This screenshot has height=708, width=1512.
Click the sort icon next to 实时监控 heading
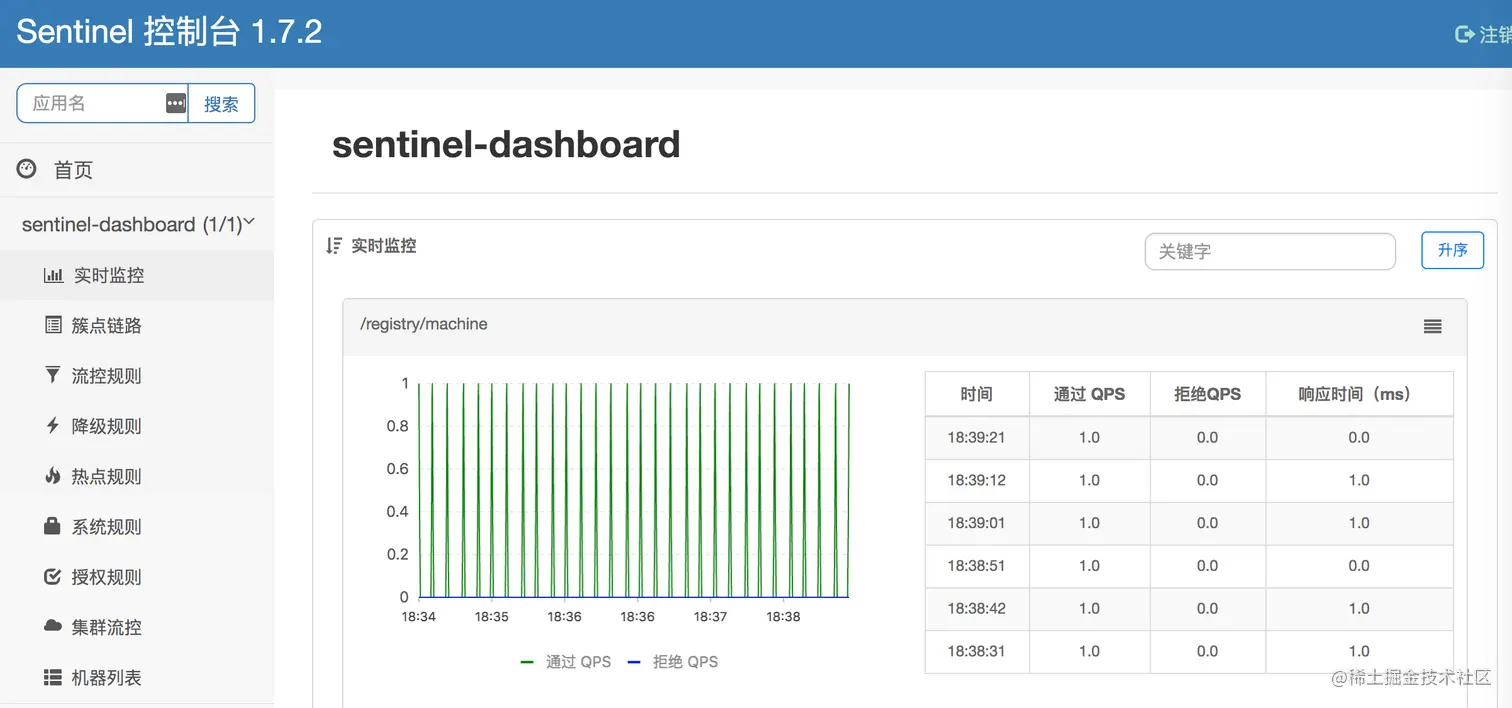(x=334, y=245)
